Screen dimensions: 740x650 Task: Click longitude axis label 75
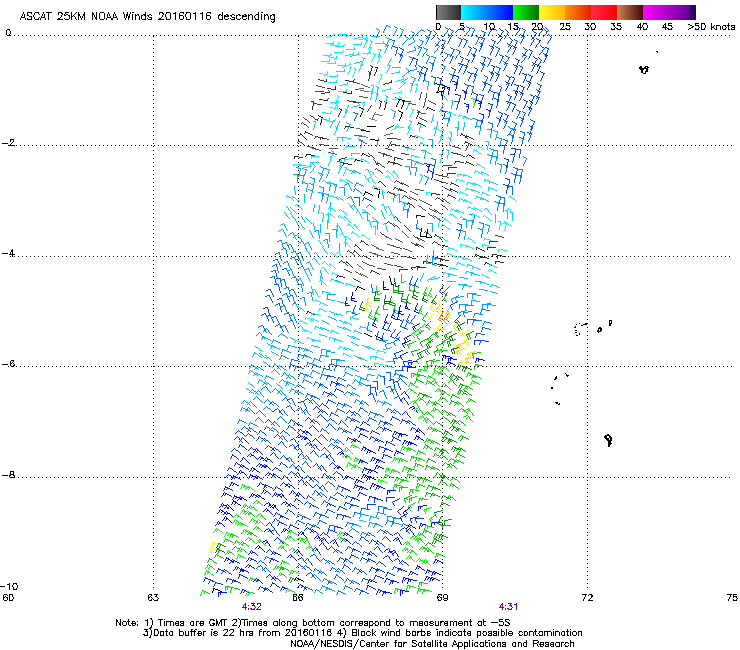click(x=732, y=598)
